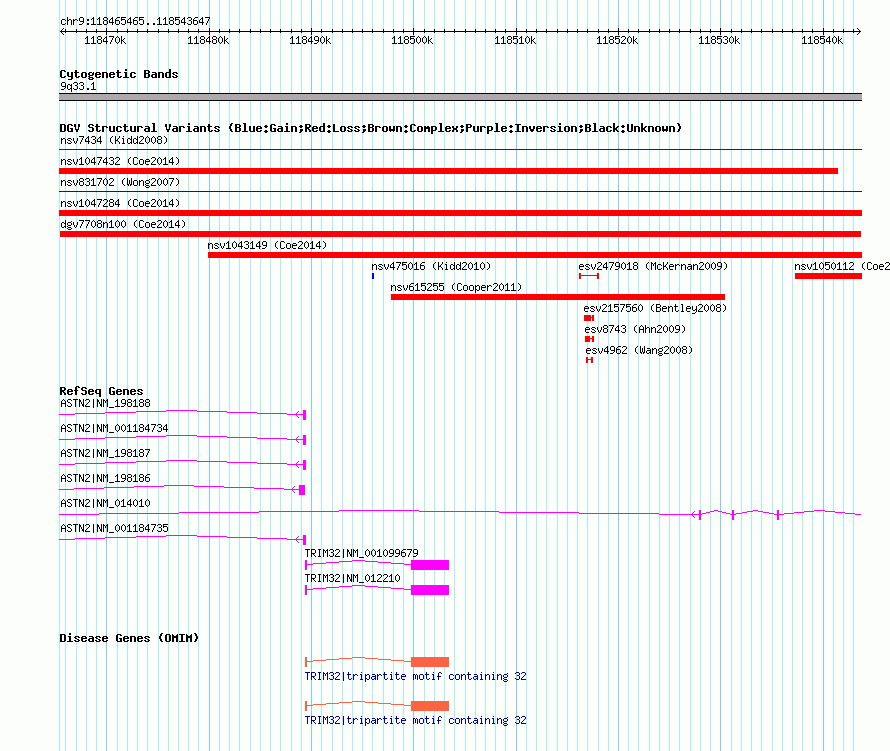Screen dimensions: 890x751
Task: Open variant label nsv1050112
Action: 841,266
